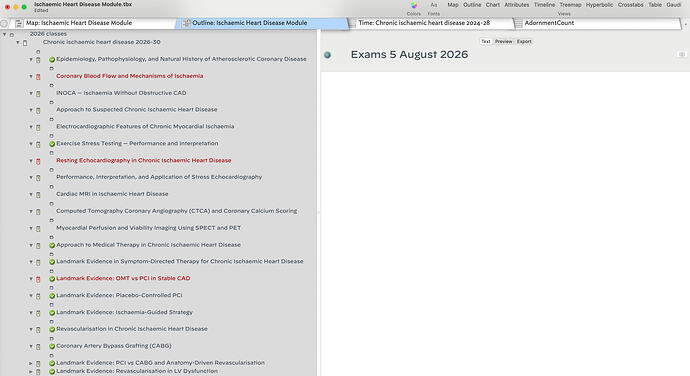The width and height of the screenshot is (690, 376).
Task: Collapse Chronic ischaemic heart disease 2026-30
Action: pos(18,43)
